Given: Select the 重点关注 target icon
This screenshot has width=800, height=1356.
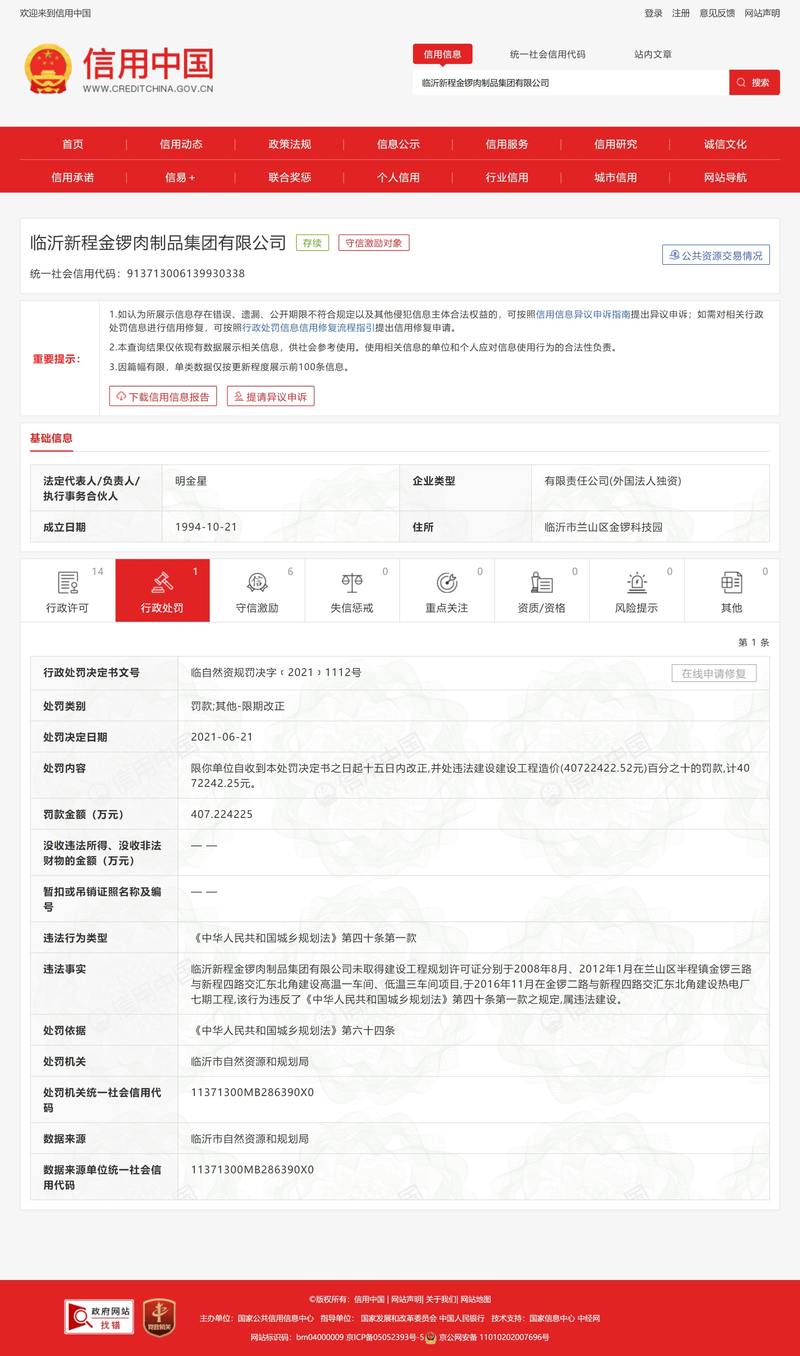Looking at the screenshot, I should click(x=447, y=582).
